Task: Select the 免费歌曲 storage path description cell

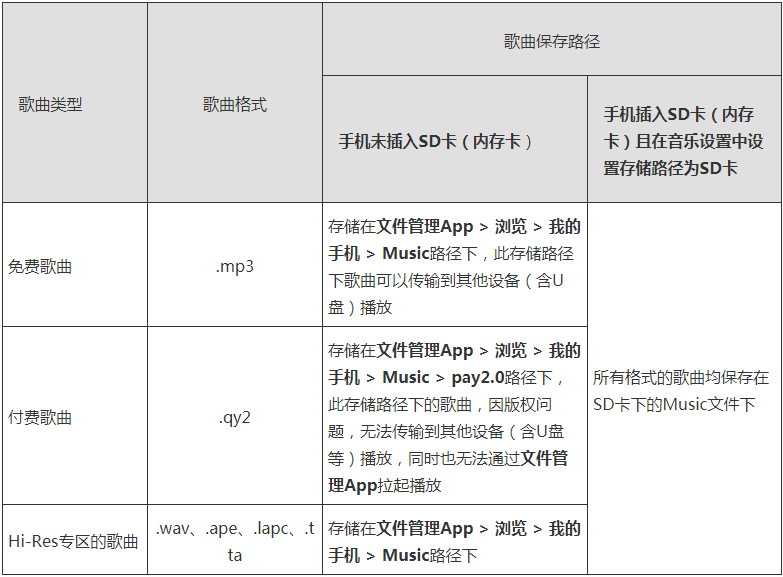Action: [455, 265]
